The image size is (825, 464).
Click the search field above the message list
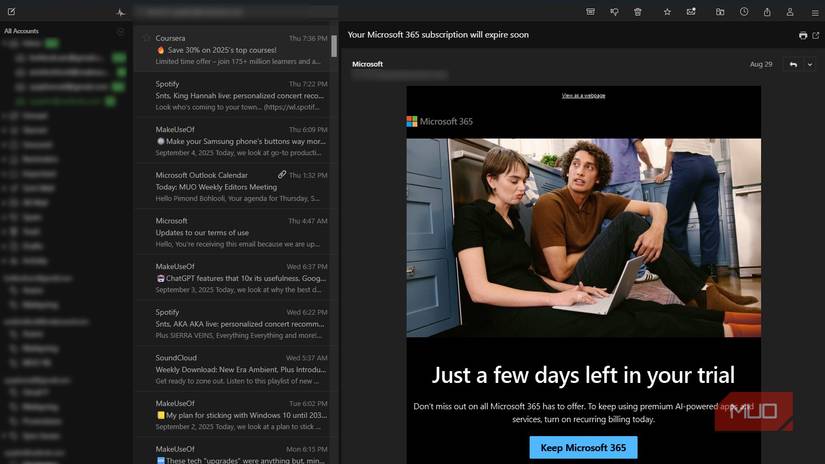pos(235,12)
